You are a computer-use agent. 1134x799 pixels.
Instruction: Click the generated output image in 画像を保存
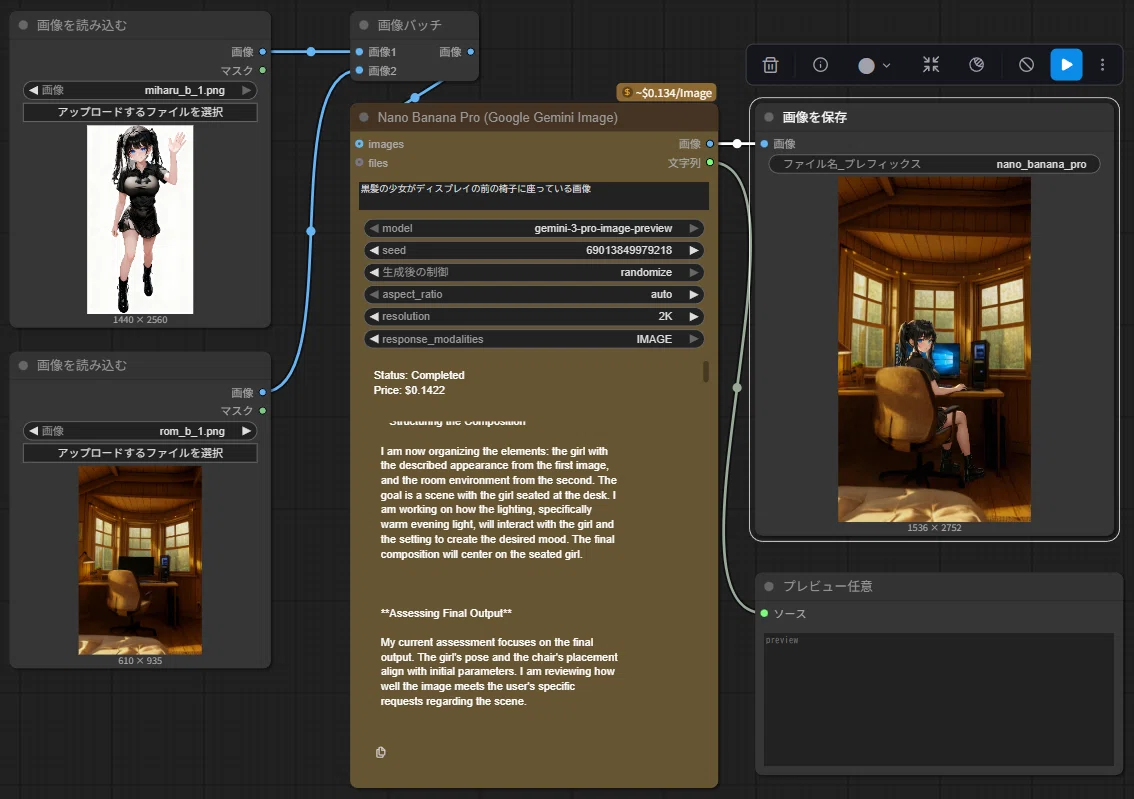pyautogui.click(x=934, y=349)
